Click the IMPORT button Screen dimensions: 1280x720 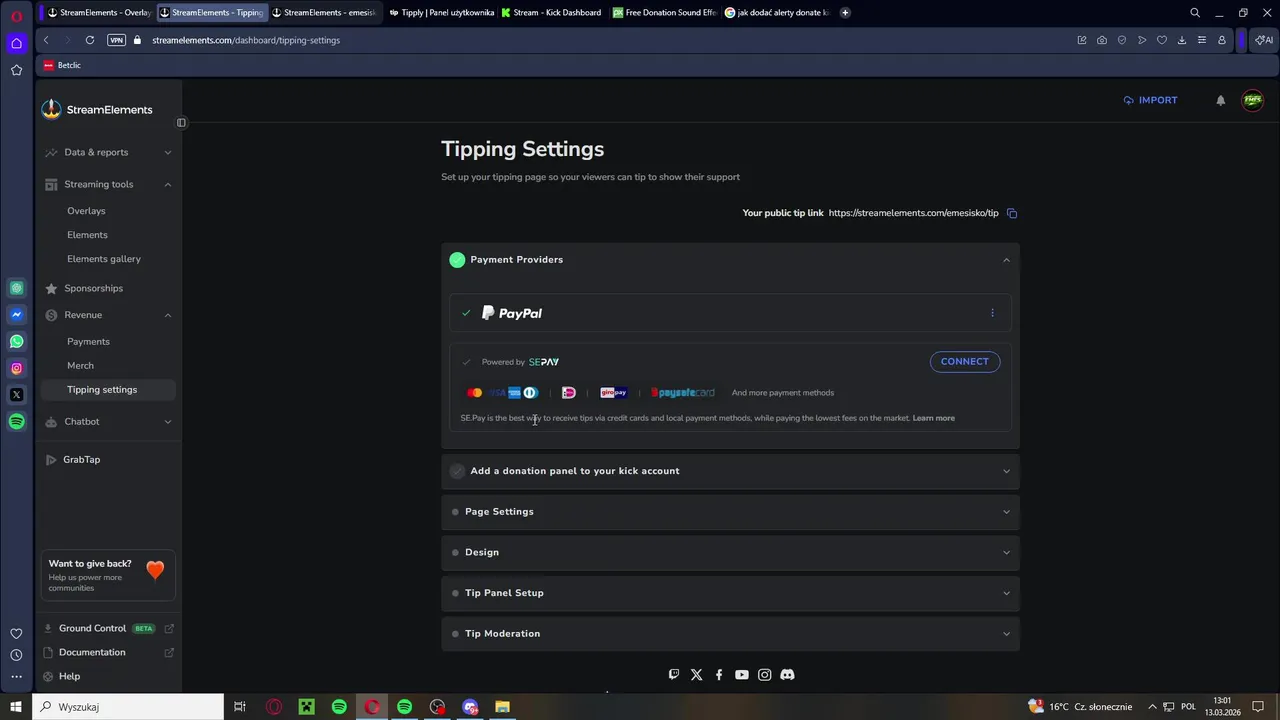coord(1150,100)
